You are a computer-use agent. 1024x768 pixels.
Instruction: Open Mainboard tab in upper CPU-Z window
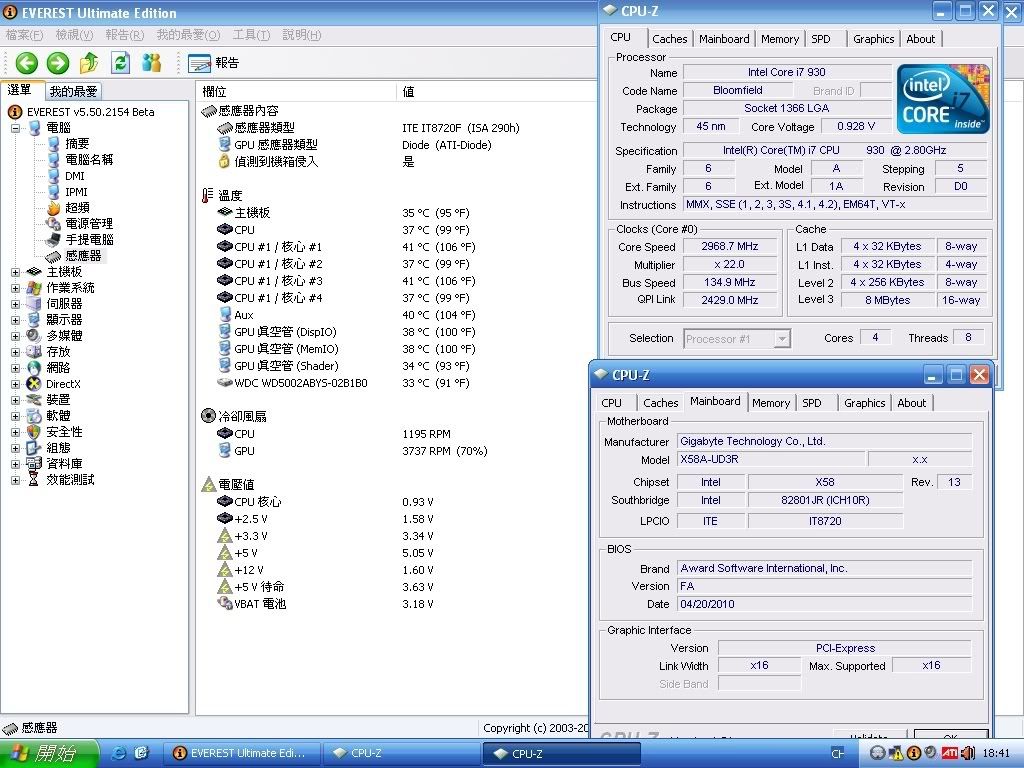click(724, 39)
